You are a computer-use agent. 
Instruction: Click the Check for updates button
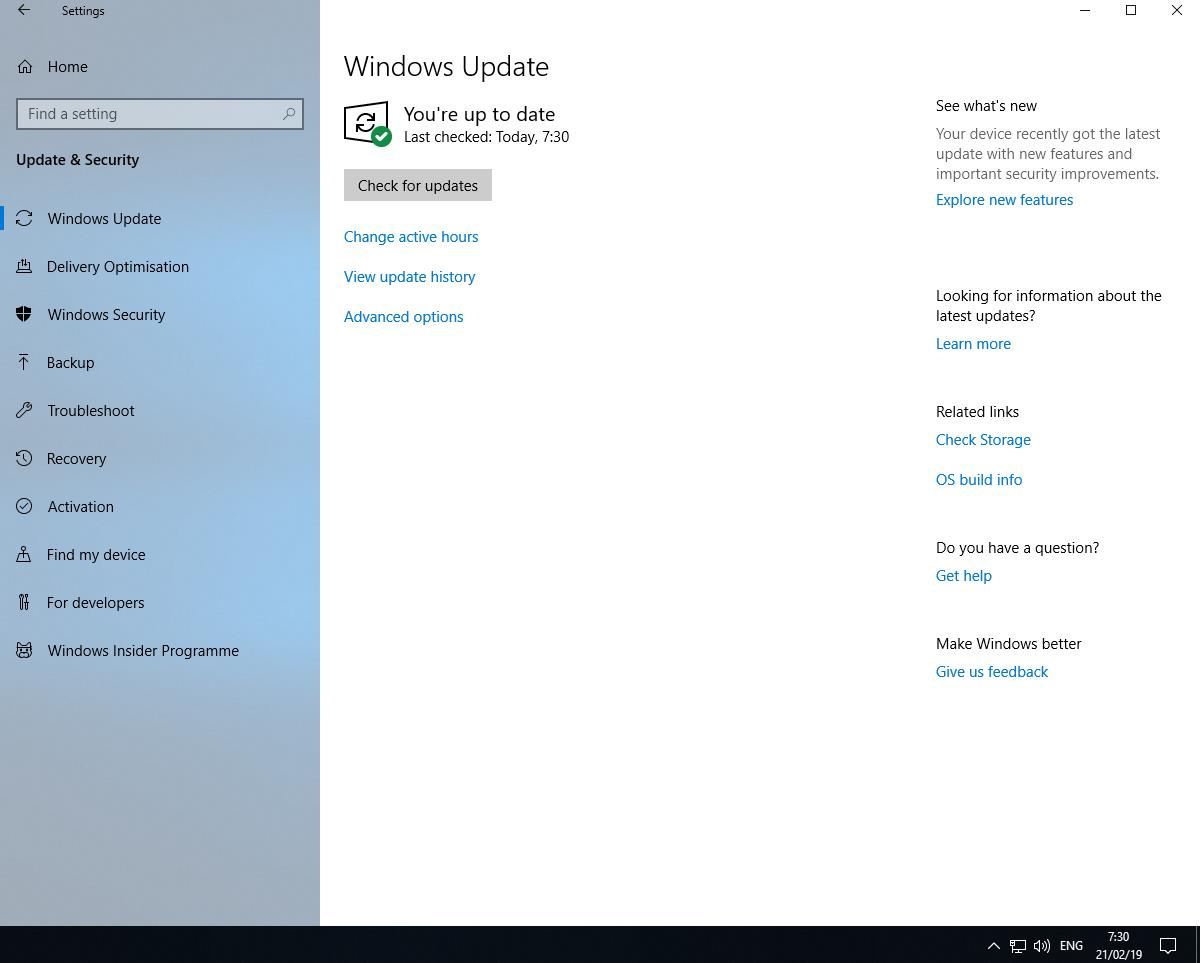tap(418, 185)
